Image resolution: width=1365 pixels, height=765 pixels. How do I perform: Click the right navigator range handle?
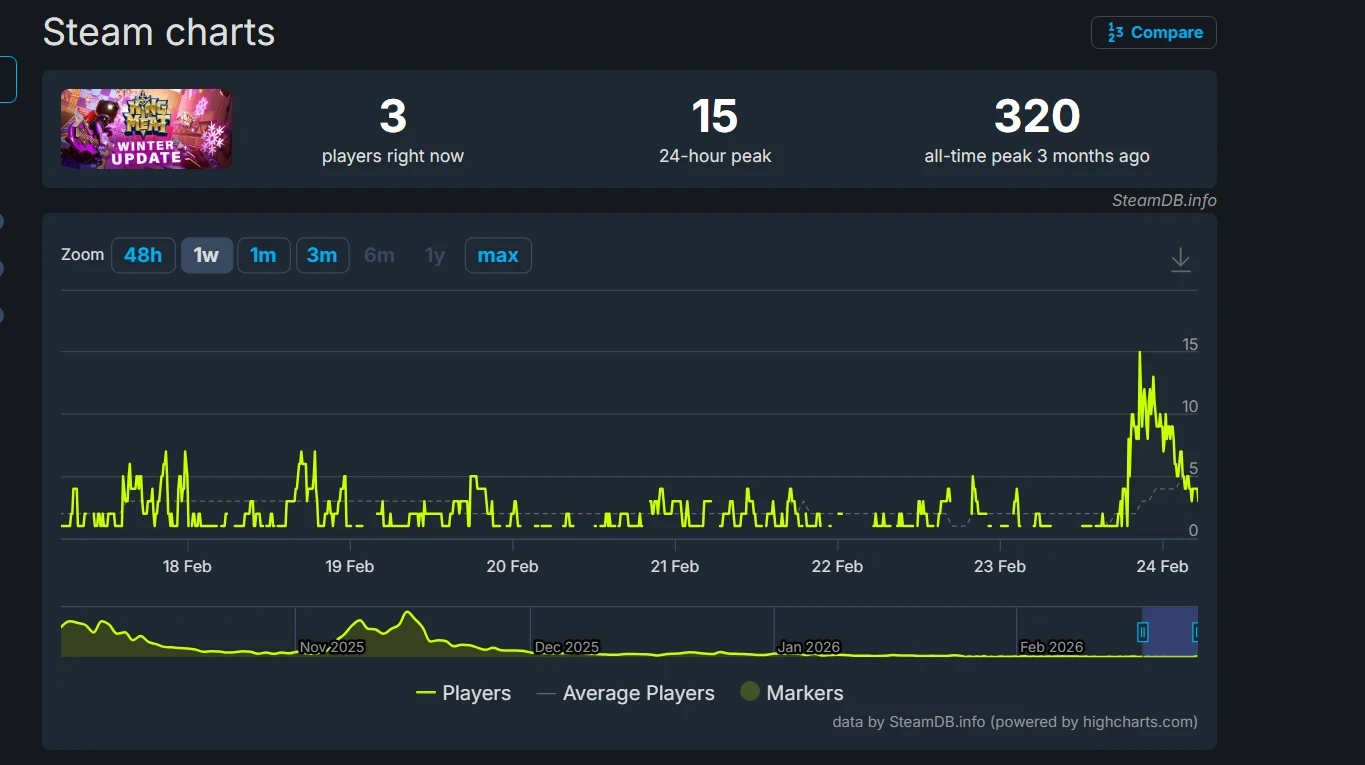point(1195,632)
